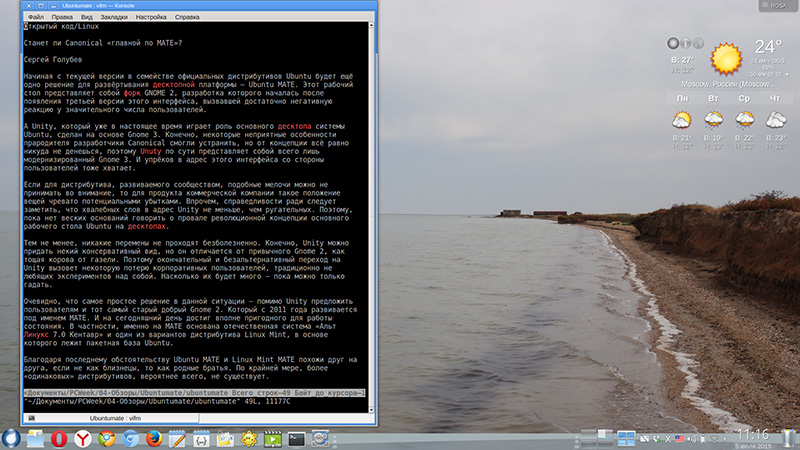Click the Пн day header in forecast
Image resolution: width=800 pixels, height=450 pixels.
(x=682, y=98)
